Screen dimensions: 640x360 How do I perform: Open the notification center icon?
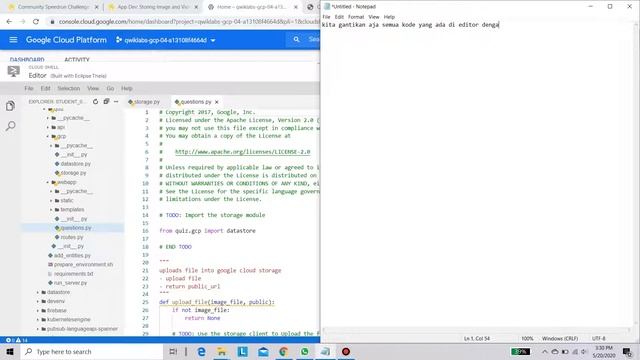(627, 351)
